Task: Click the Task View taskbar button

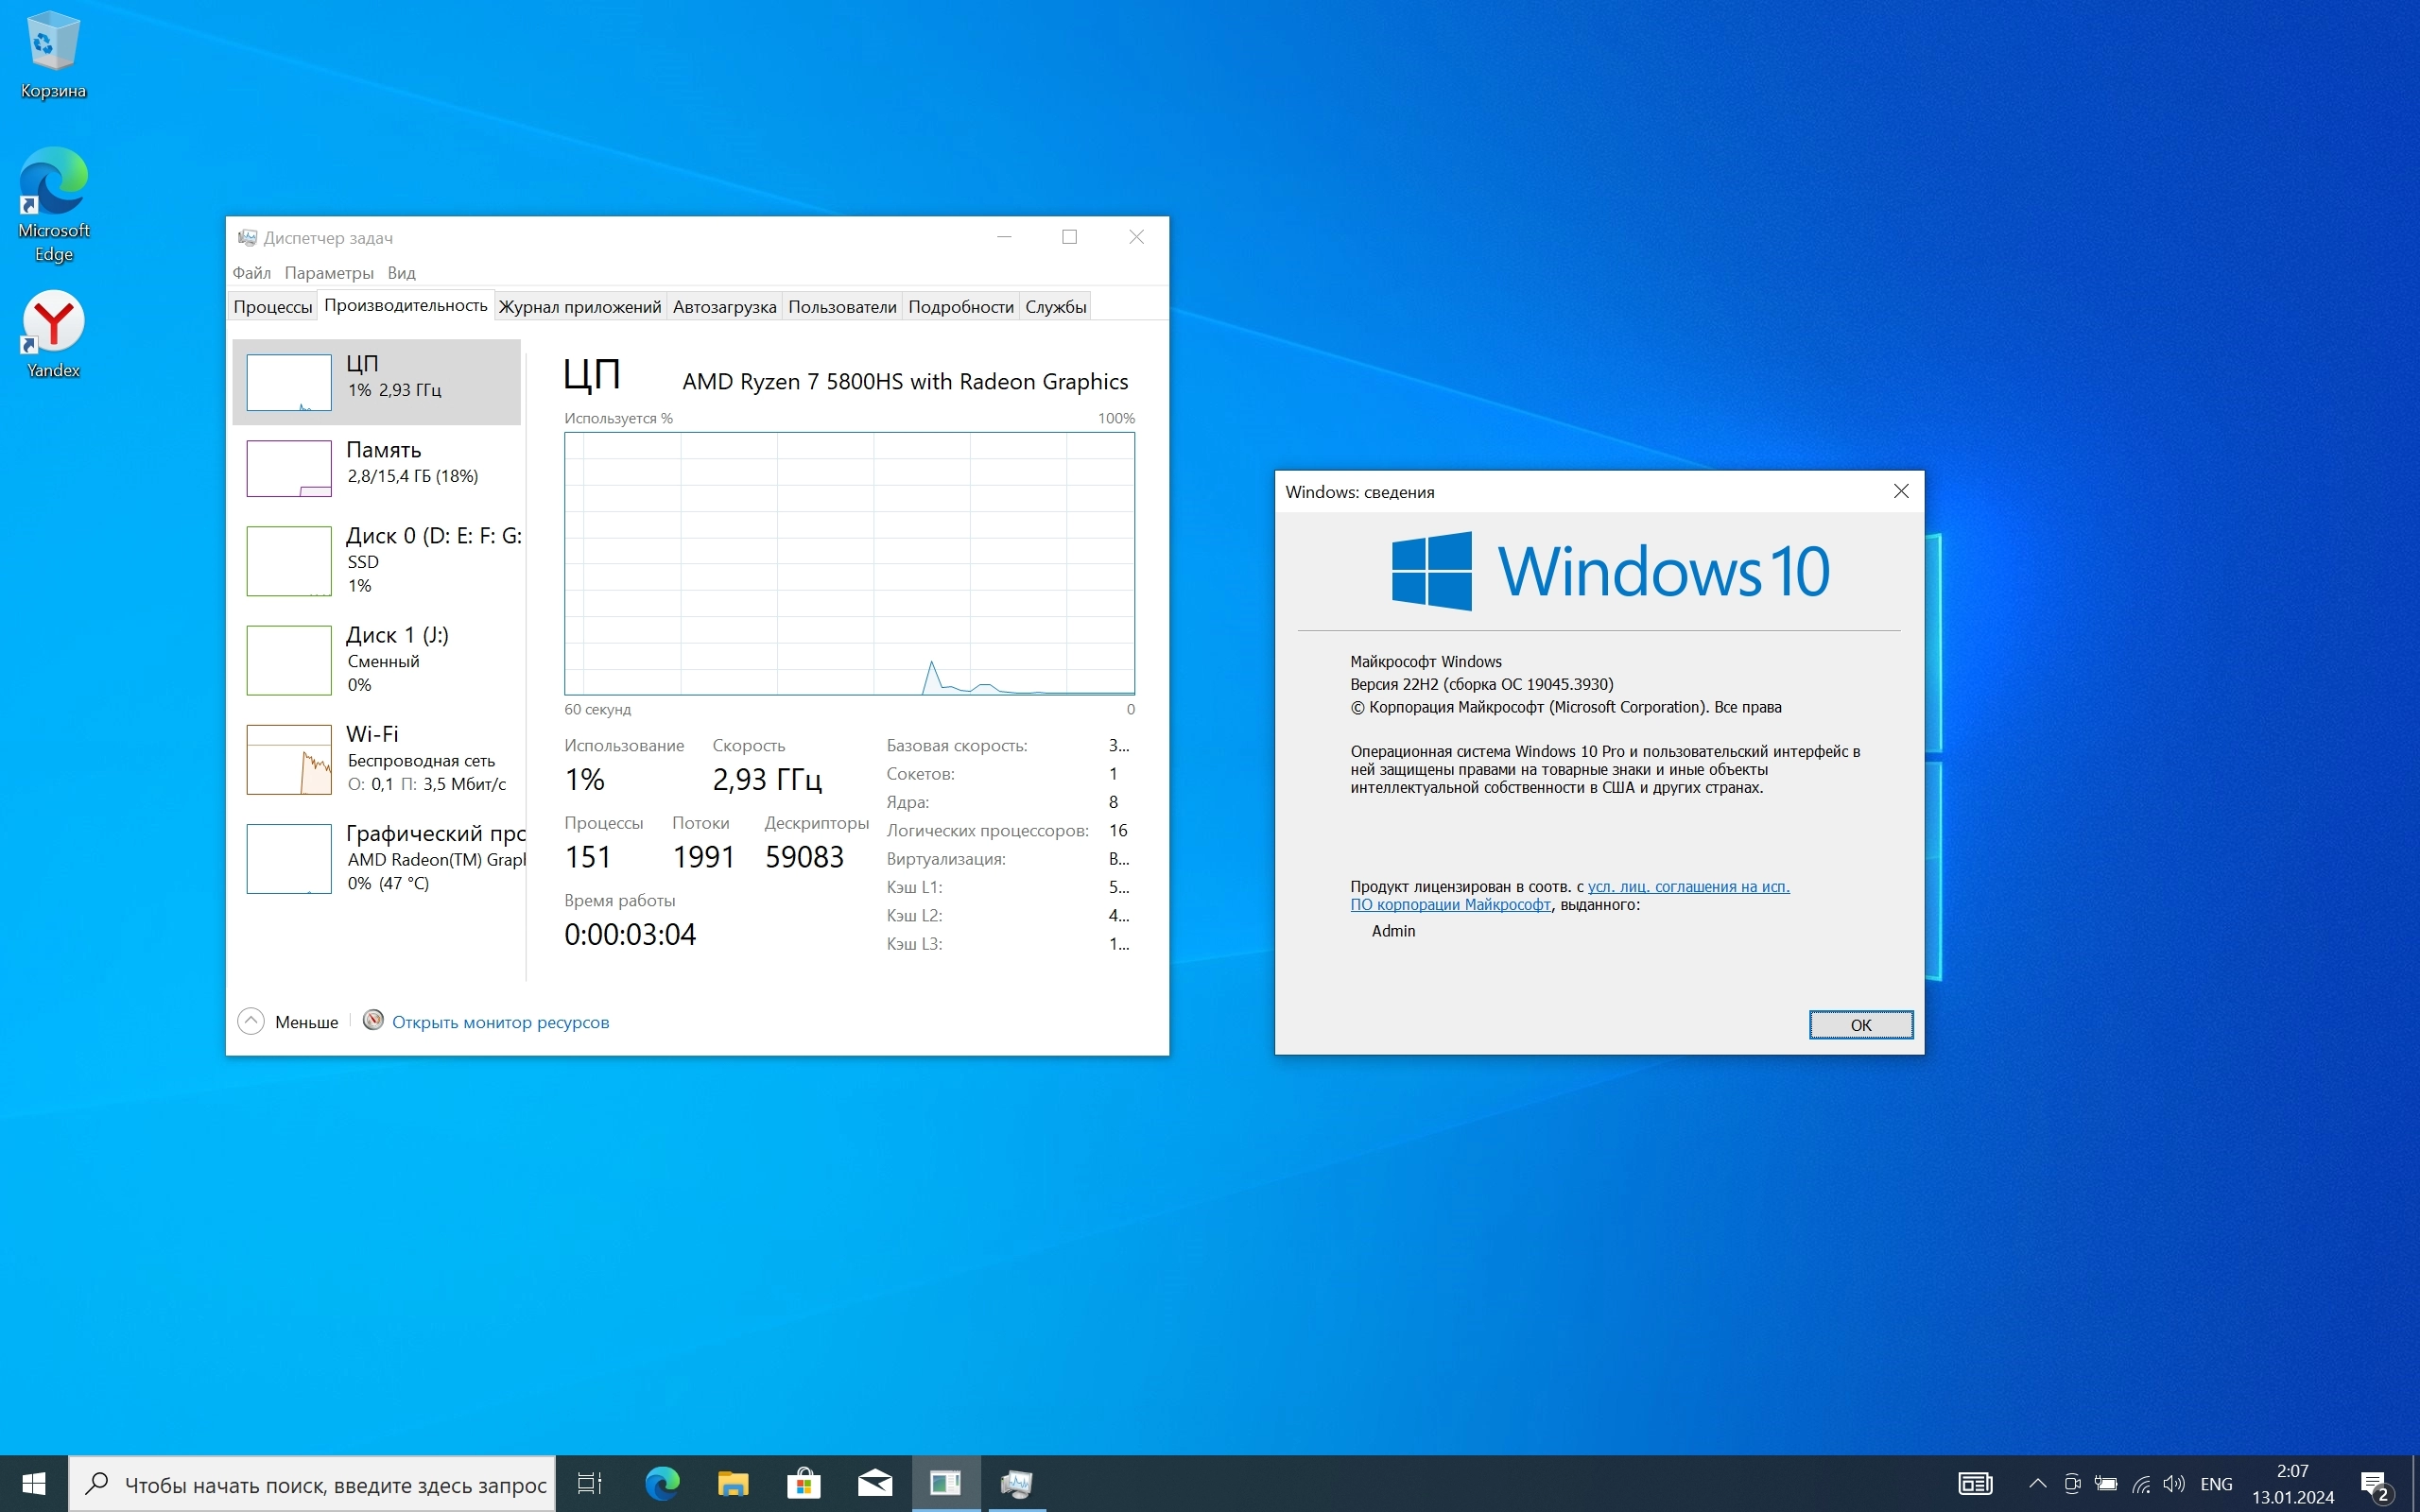Action: pyautogui.click(x=590, y=1483)
